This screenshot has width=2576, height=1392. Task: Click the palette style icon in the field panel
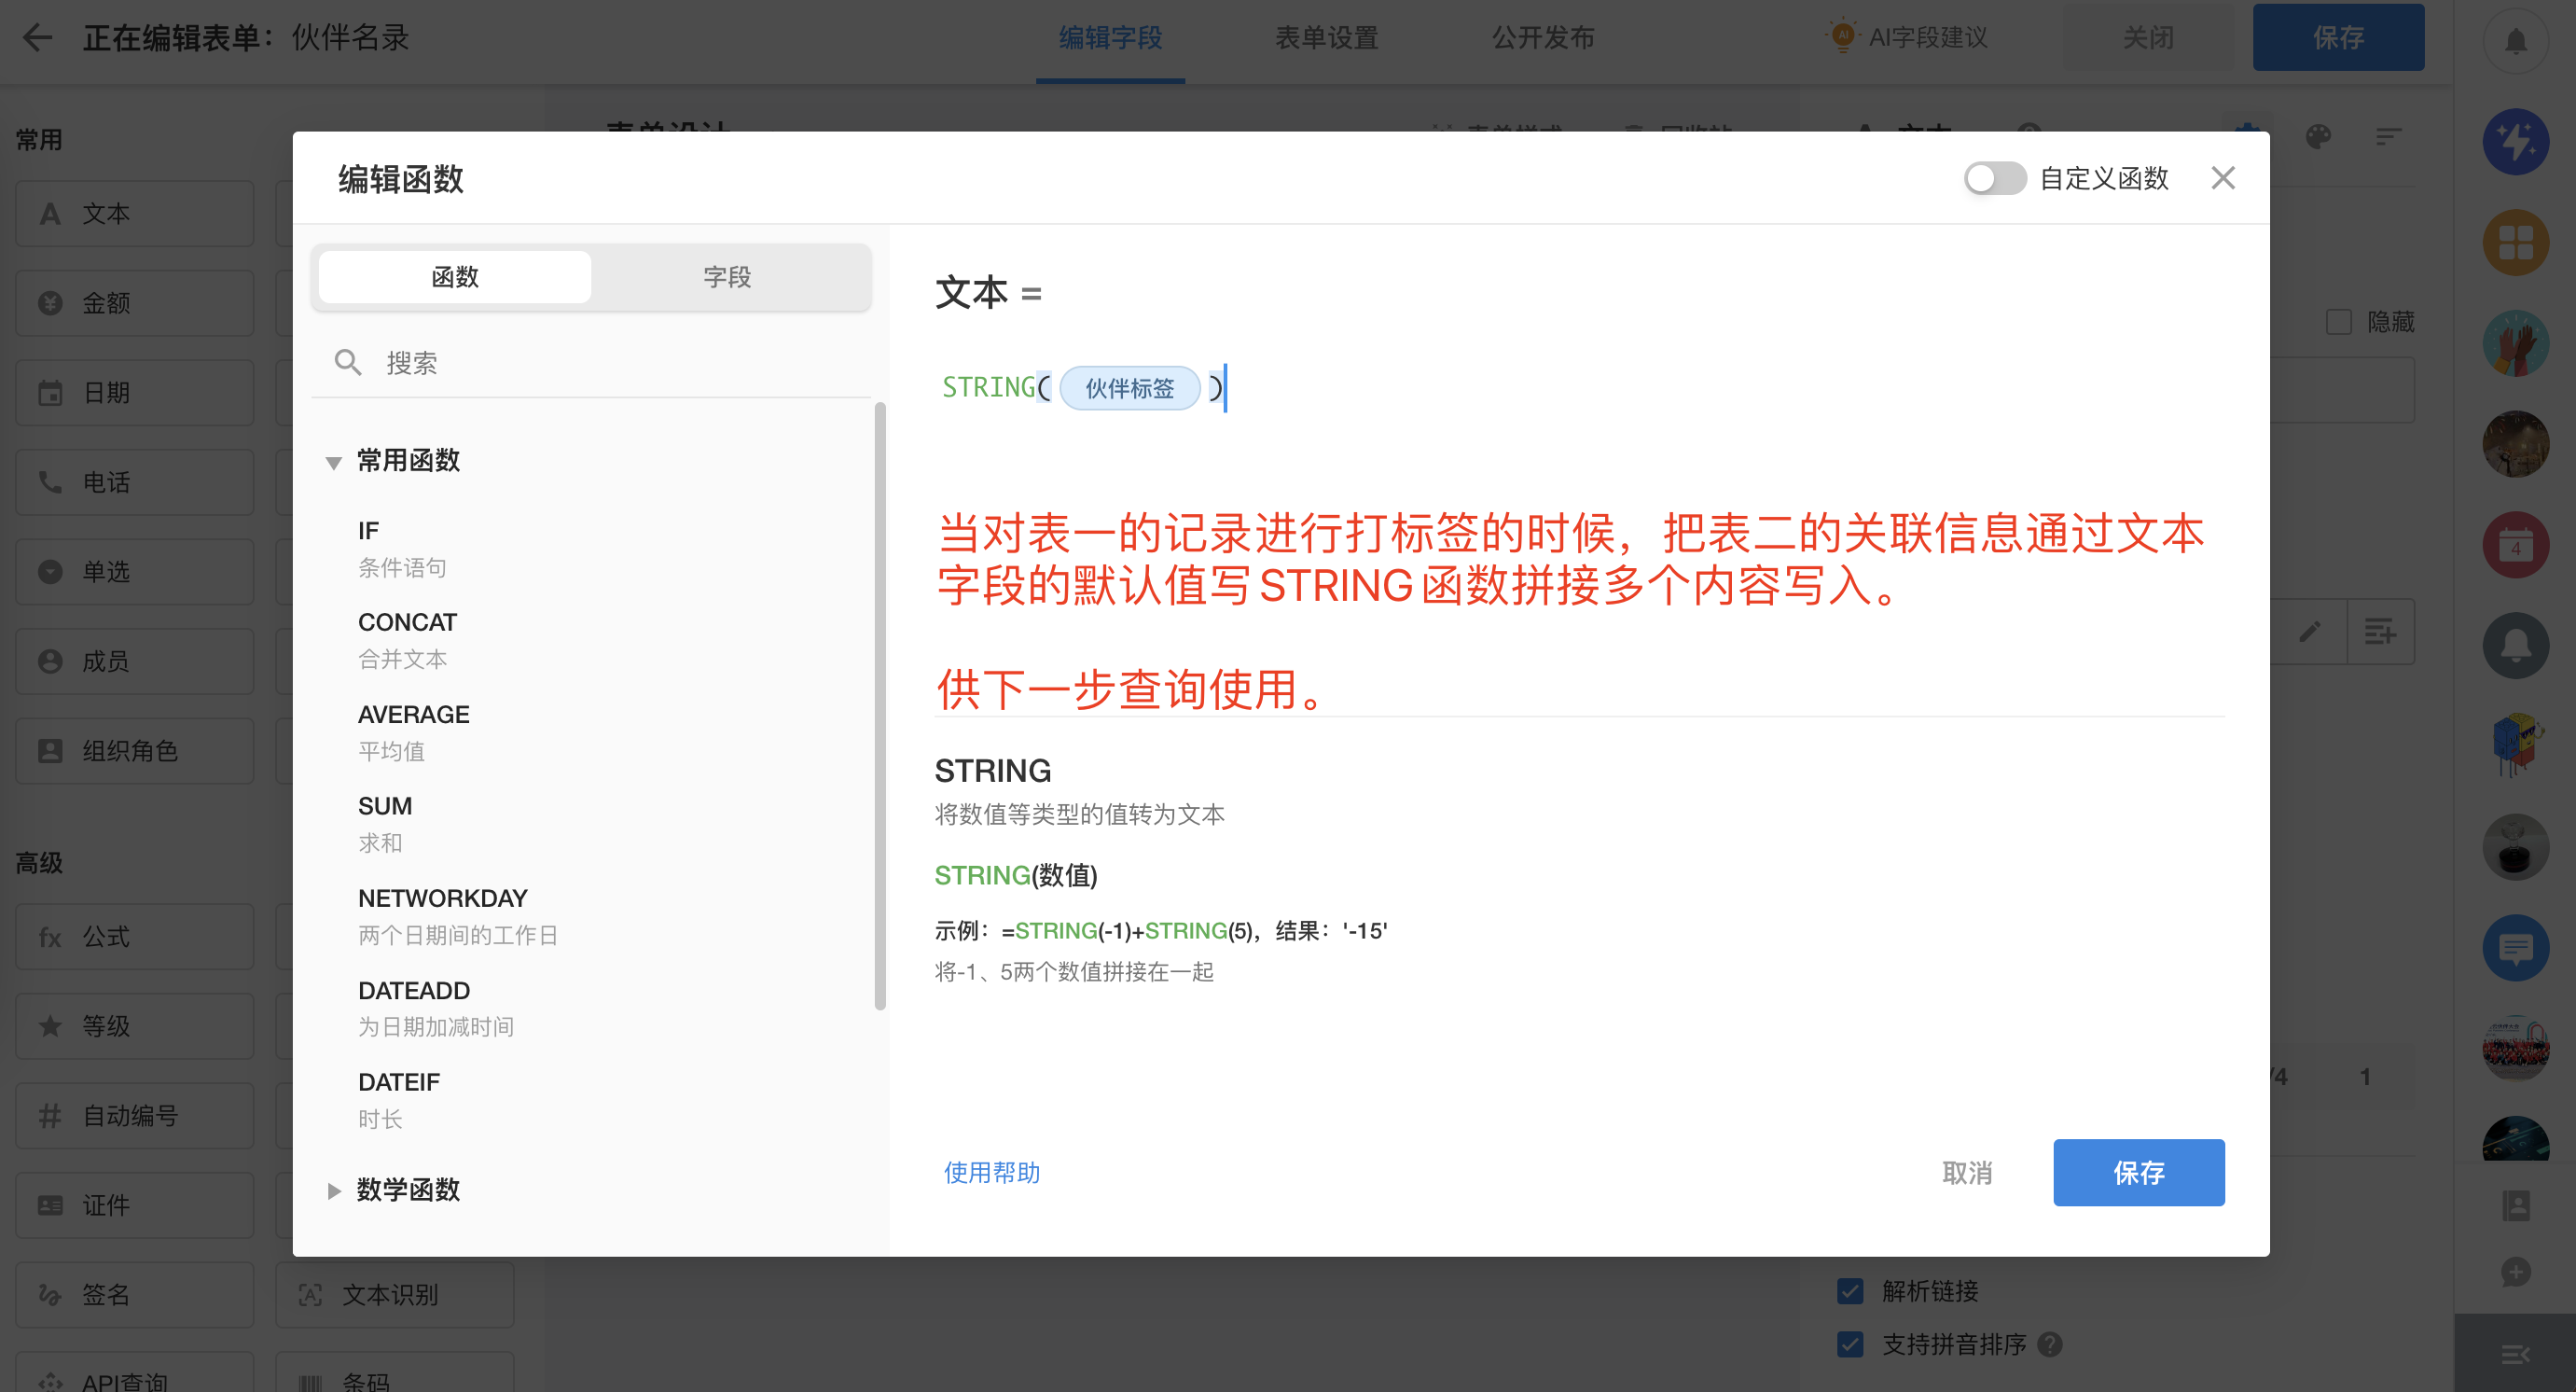(x=2318, y=137)
